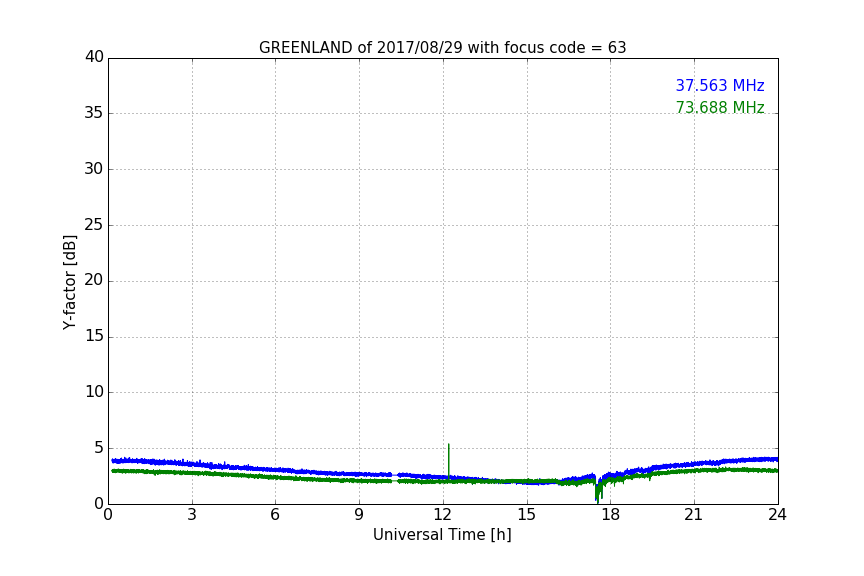Click the x-axis tick label 18

(611, 515)
